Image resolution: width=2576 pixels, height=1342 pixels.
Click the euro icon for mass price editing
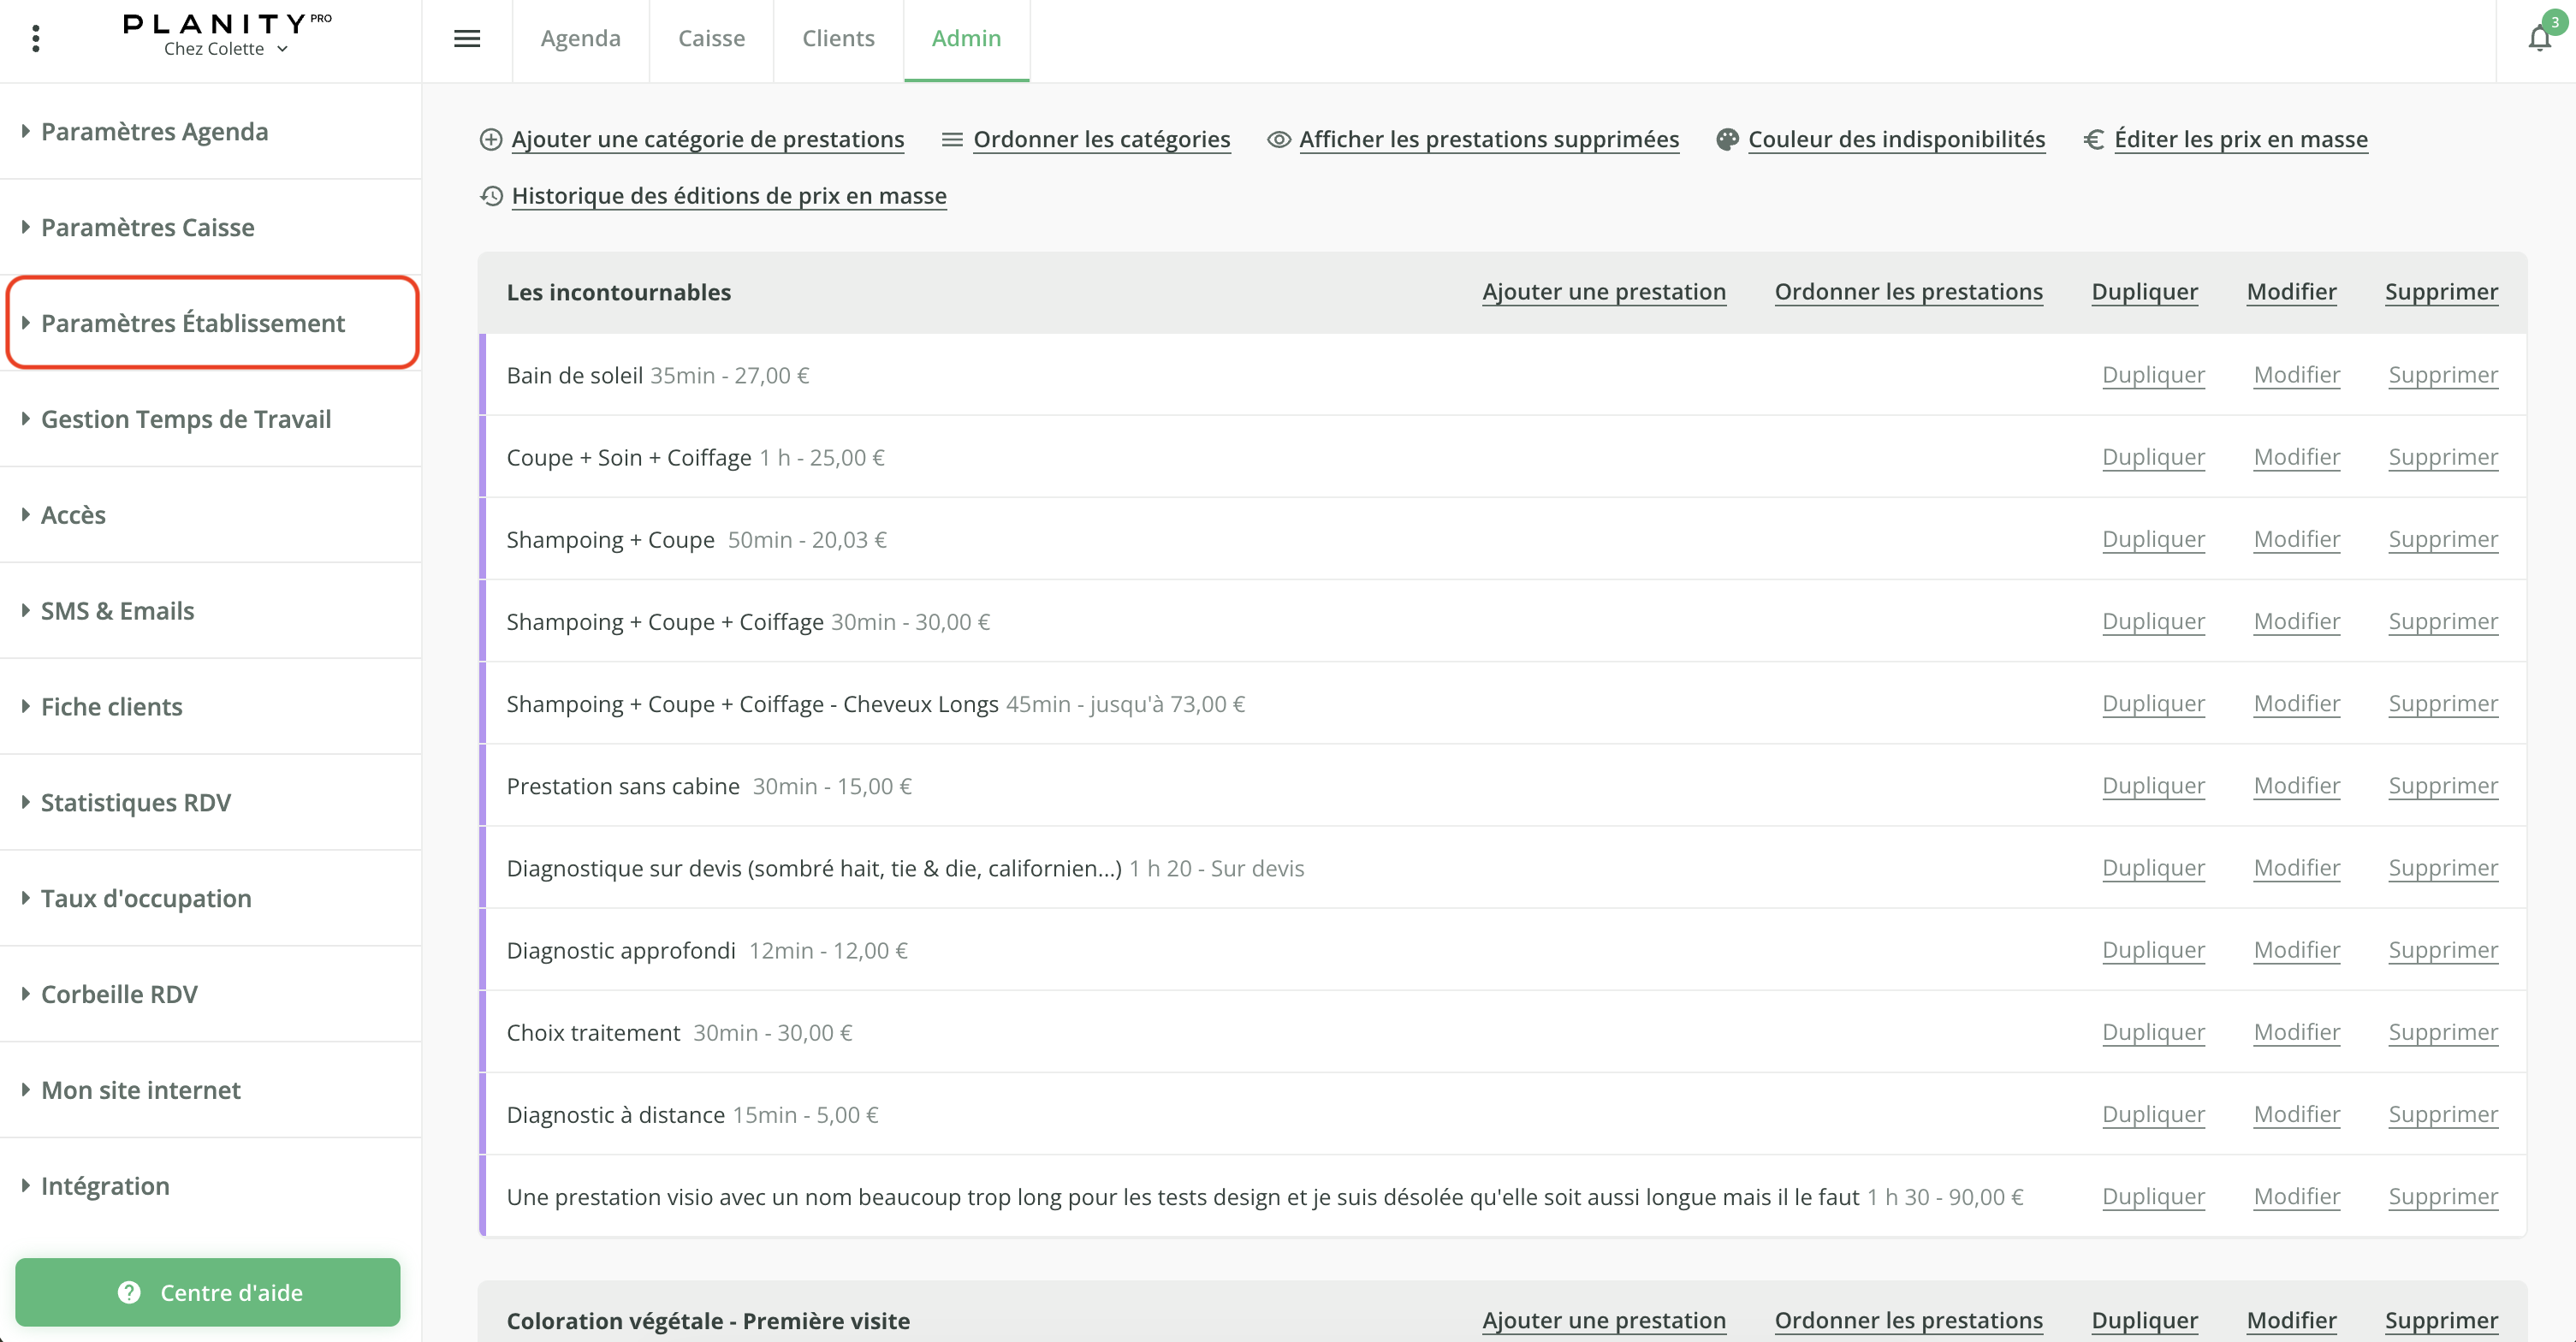2093,140
